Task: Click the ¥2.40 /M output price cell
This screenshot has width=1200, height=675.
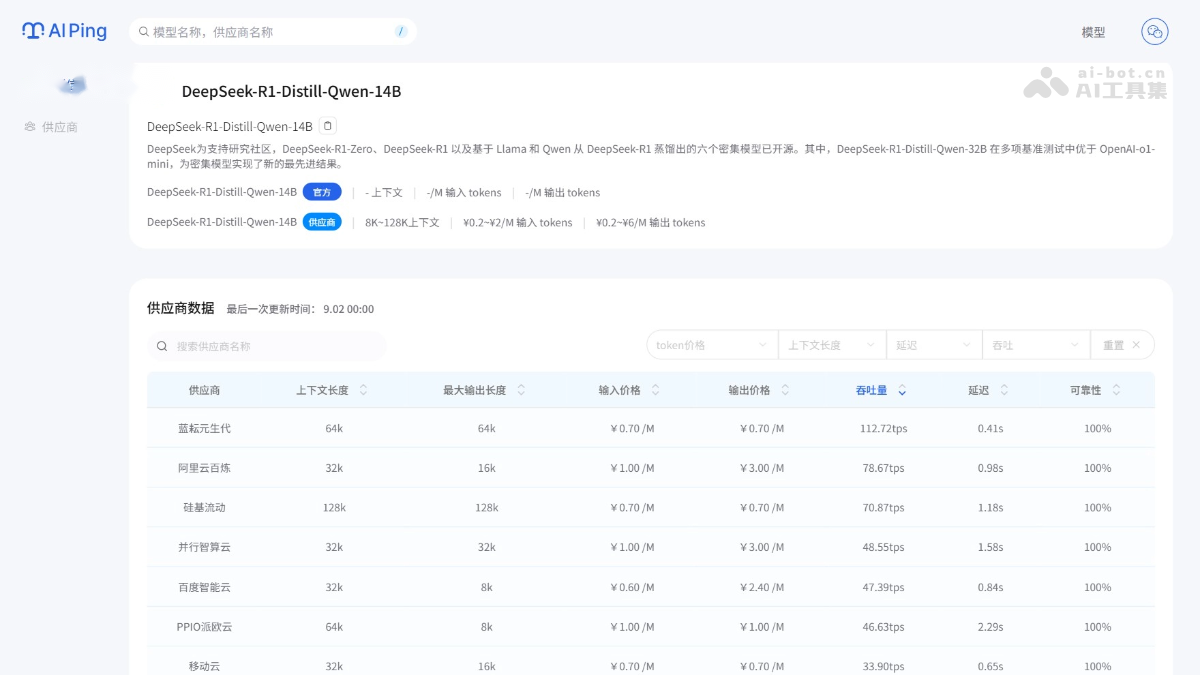Action: (x=762, y=587)
